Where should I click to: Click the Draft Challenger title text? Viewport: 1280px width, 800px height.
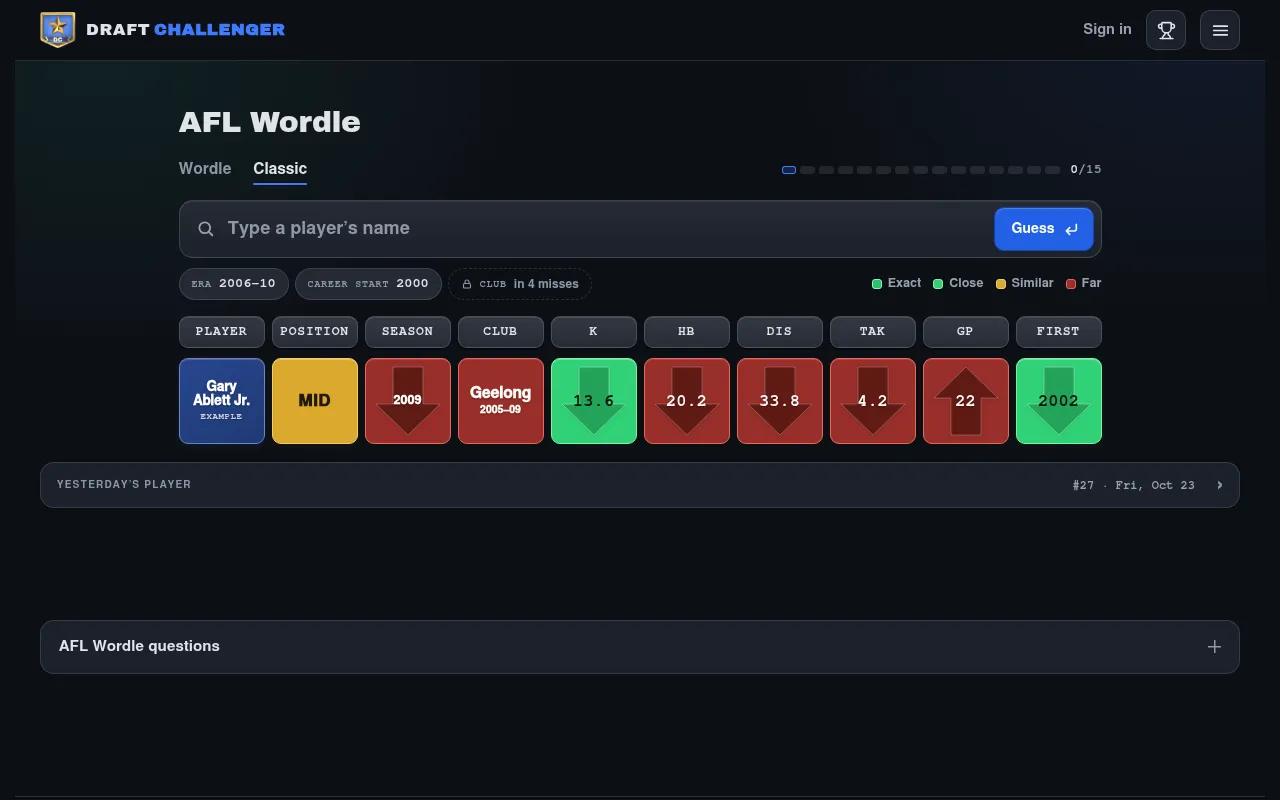(x=186, y=30)
